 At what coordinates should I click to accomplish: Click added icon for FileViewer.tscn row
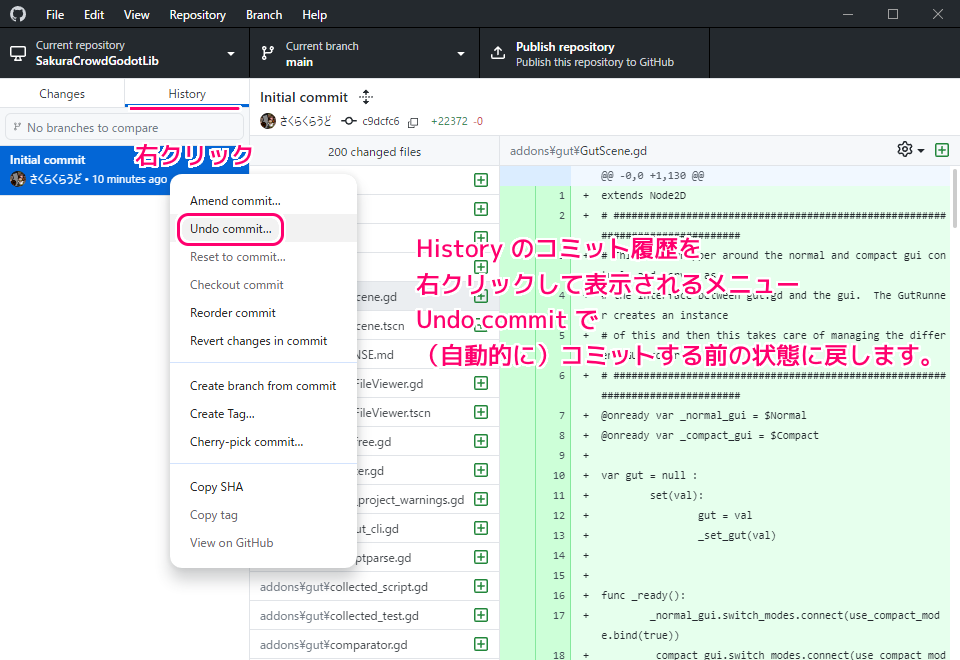tap(481, 412)
